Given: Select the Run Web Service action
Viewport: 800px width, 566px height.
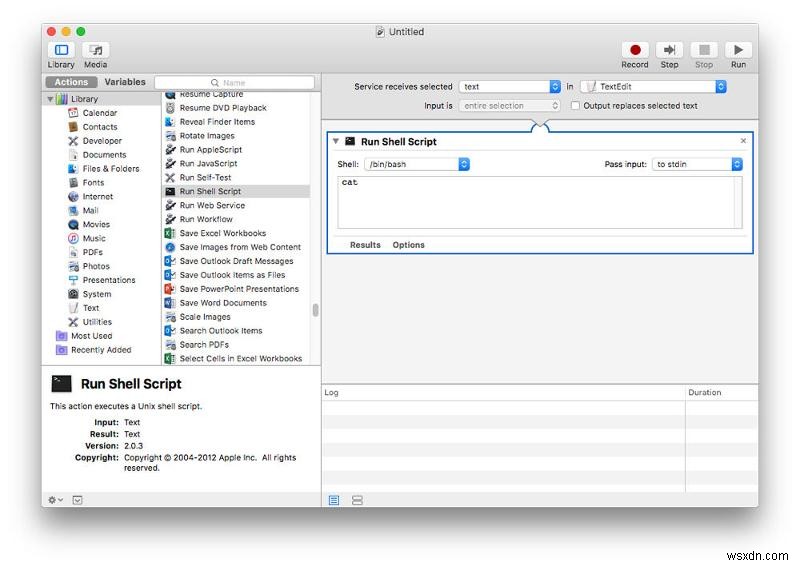Looking at the screenshot, I should [212, 205].
